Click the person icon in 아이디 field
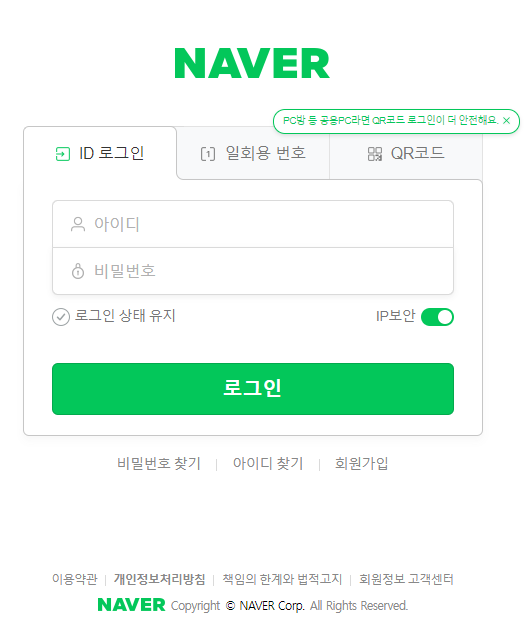This screenshot has width=531, height=632. [x=78, y=224]
